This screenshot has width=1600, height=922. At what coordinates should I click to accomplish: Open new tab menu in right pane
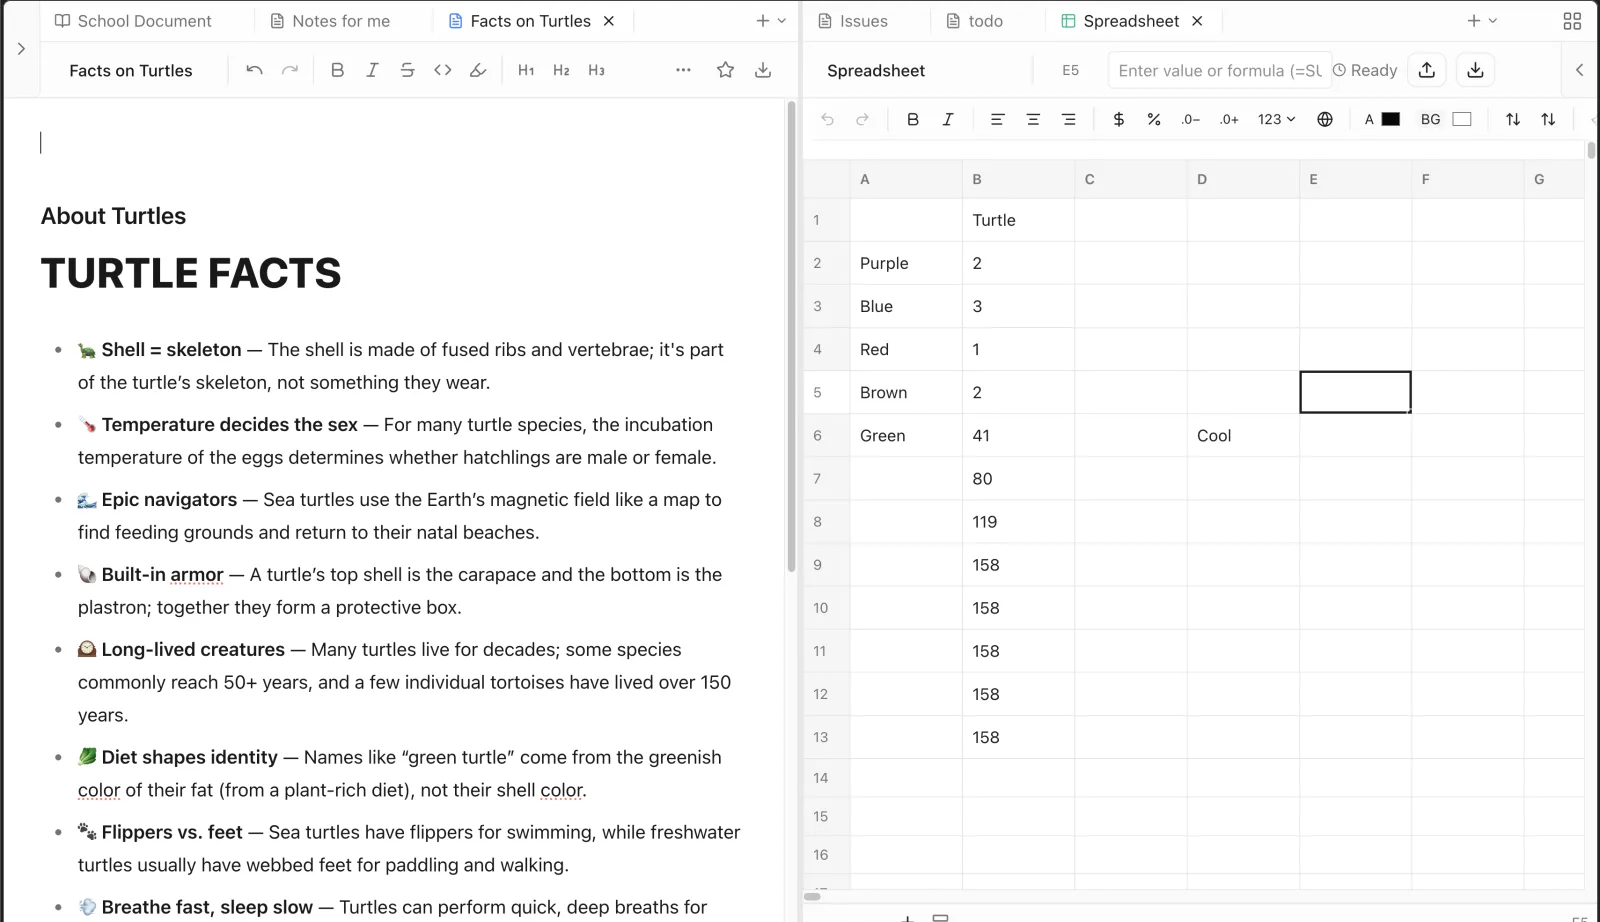click(x=1482, y=21)
